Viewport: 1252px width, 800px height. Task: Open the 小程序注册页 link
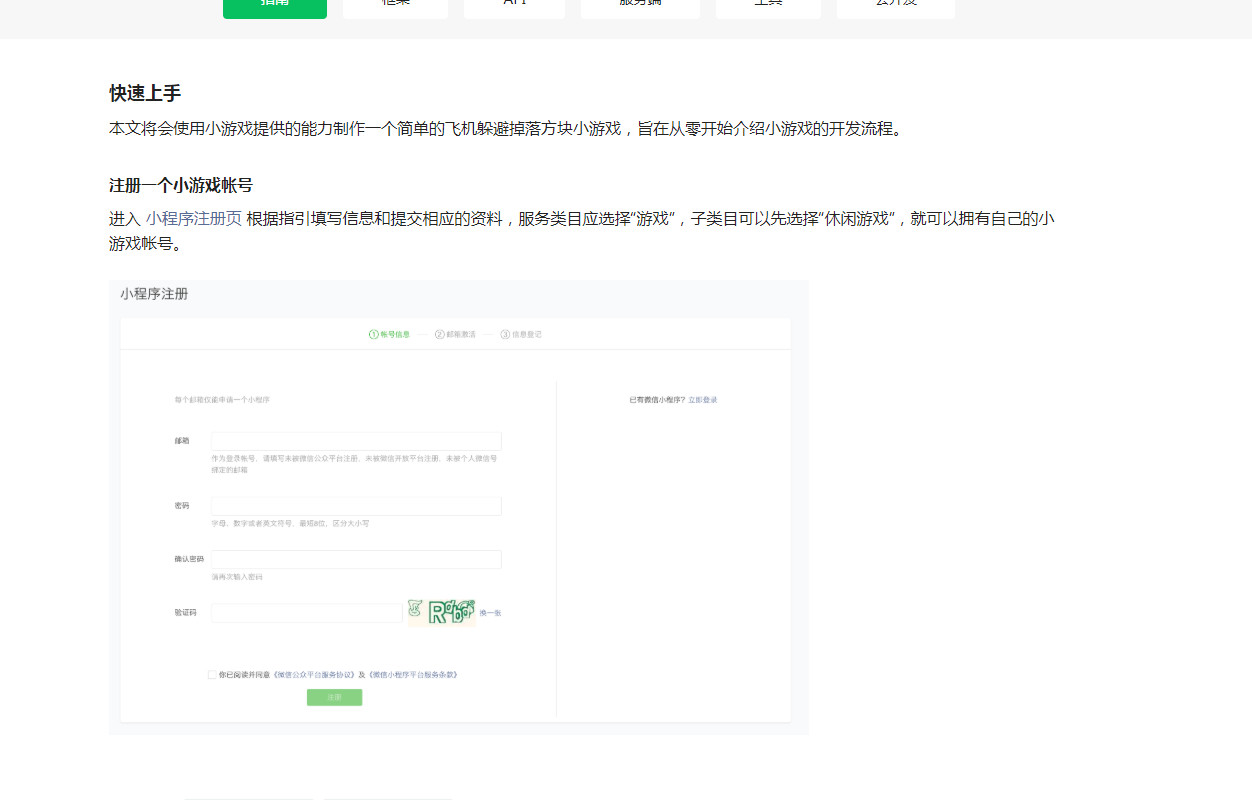tap(194, 219)
